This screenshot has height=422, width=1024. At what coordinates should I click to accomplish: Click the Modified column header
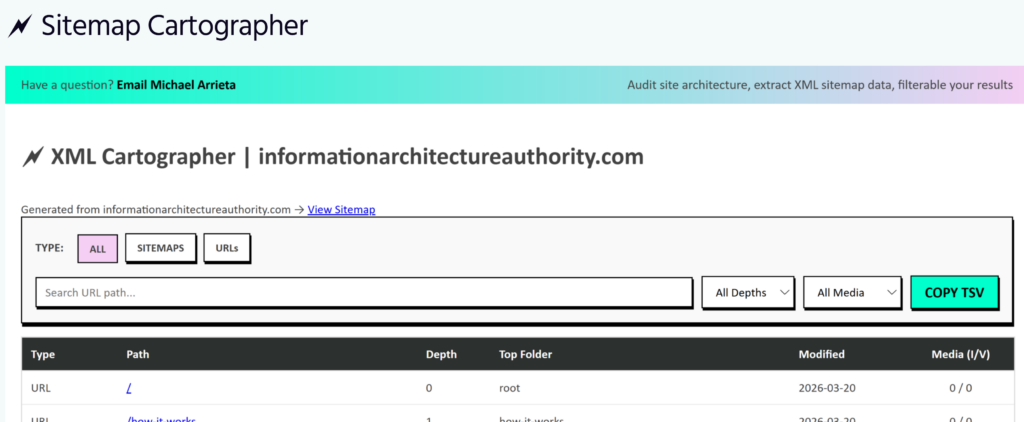[x=822, y=355]
